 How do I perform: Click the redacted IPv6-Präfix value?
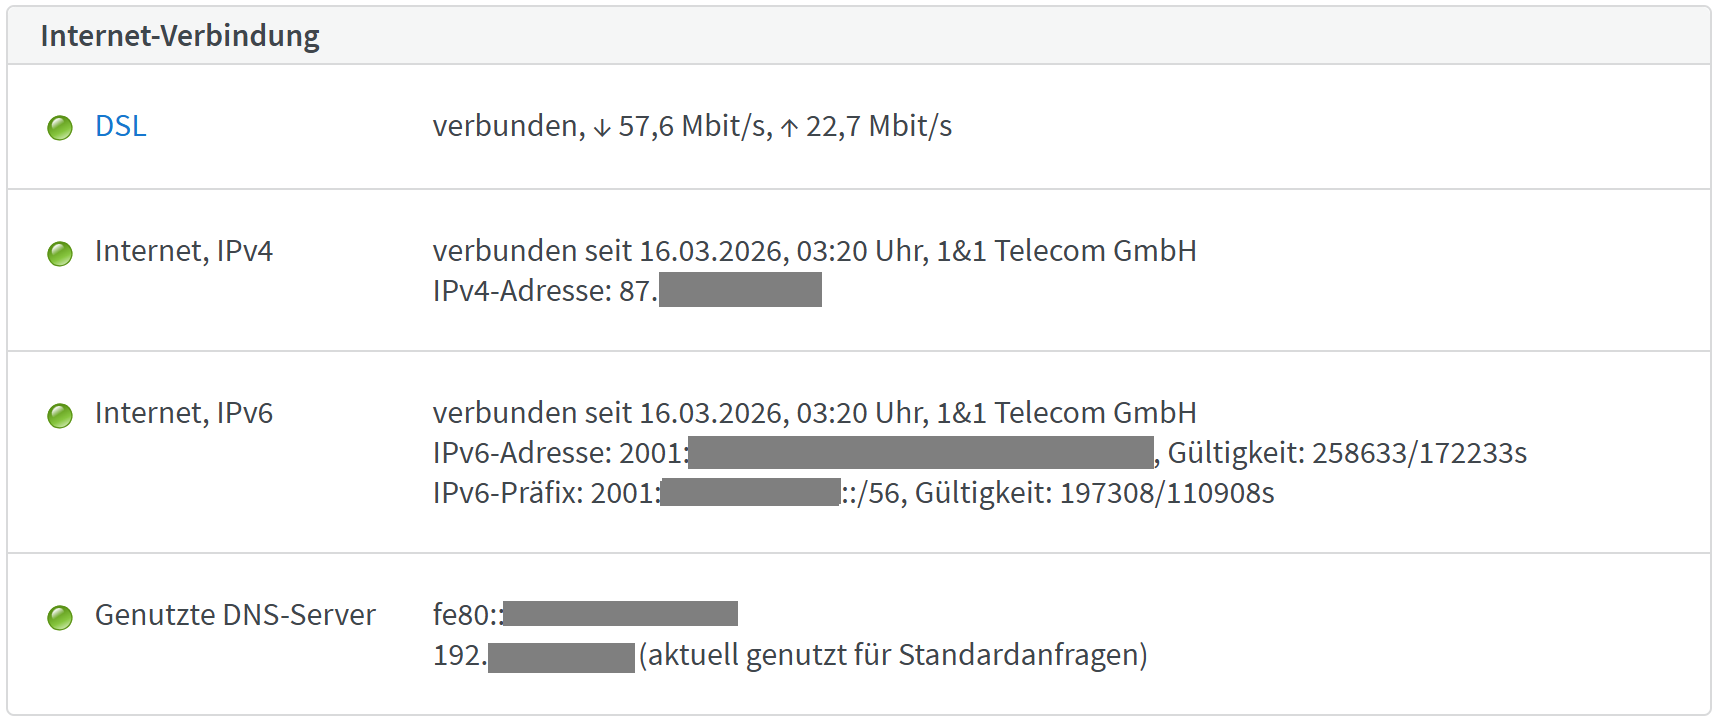coord(750,493)
